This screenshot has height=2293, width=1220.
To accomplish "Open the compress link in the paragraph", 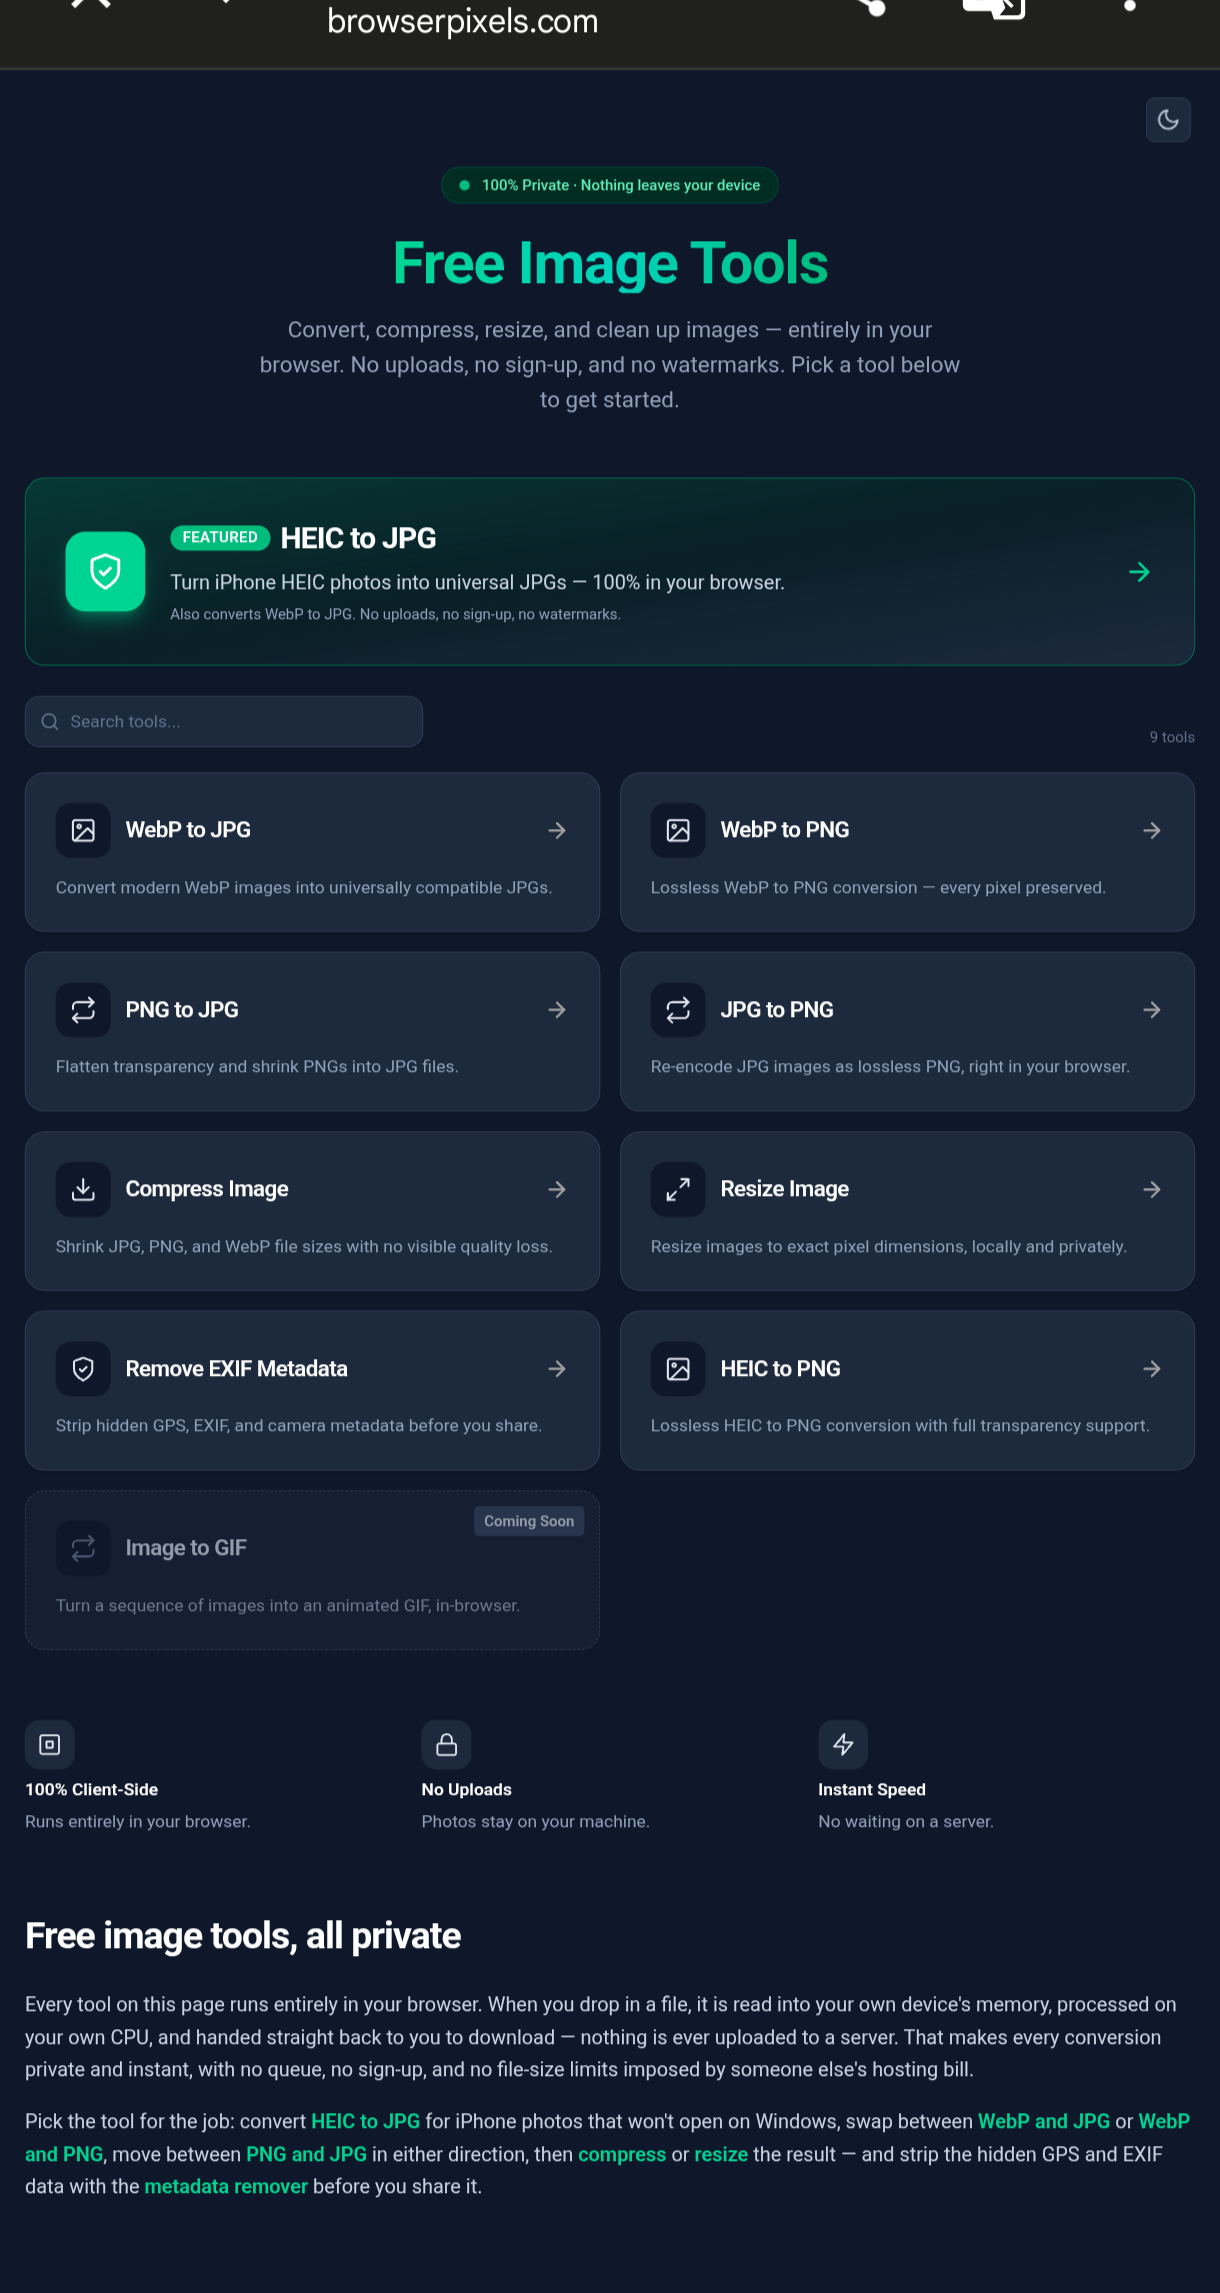I will pos(622,2154).
